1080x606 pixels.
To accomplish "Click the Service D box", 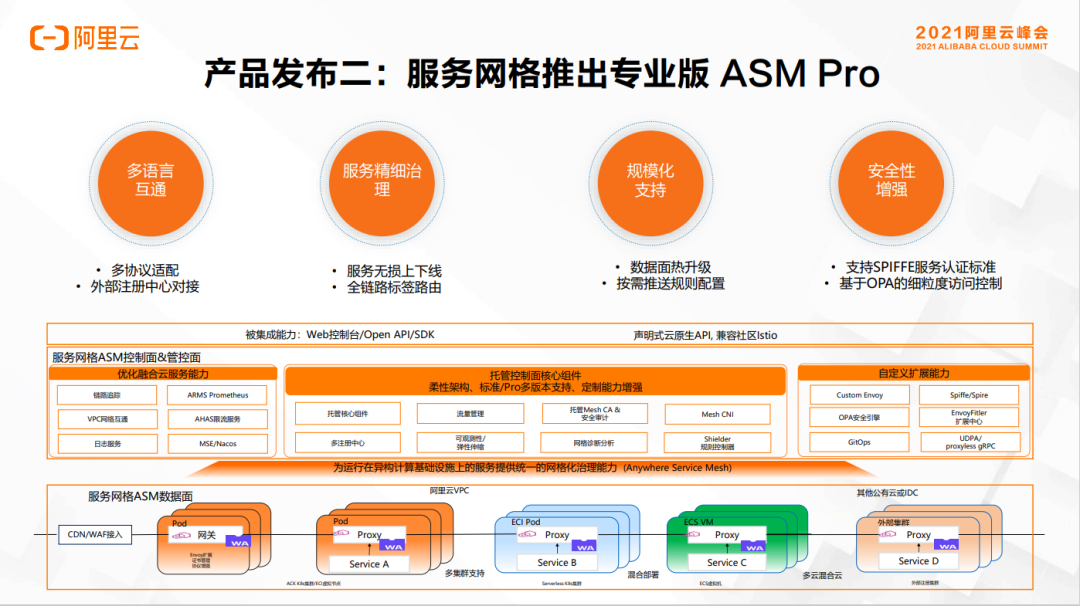I will (918, 561).
